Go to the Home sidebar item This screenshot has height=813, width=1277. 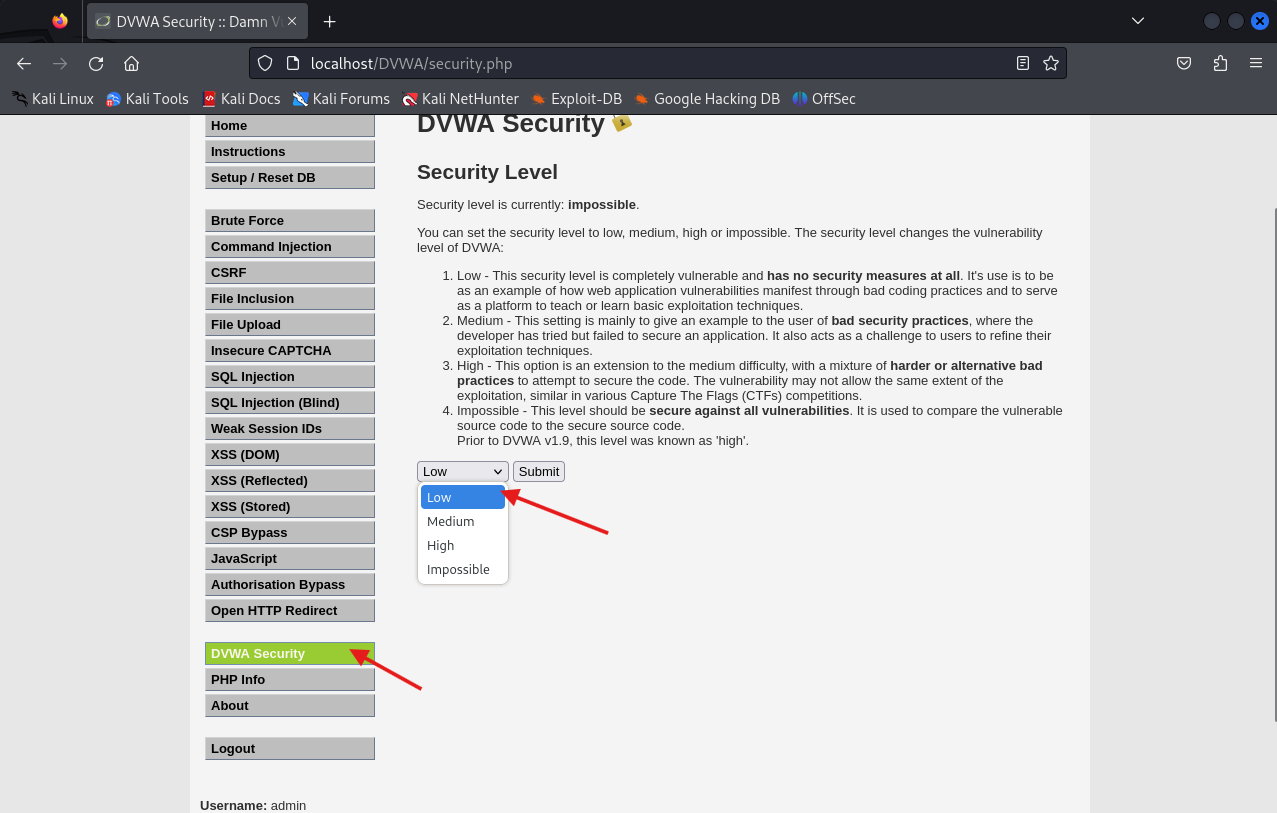click(x=290, y=126)
